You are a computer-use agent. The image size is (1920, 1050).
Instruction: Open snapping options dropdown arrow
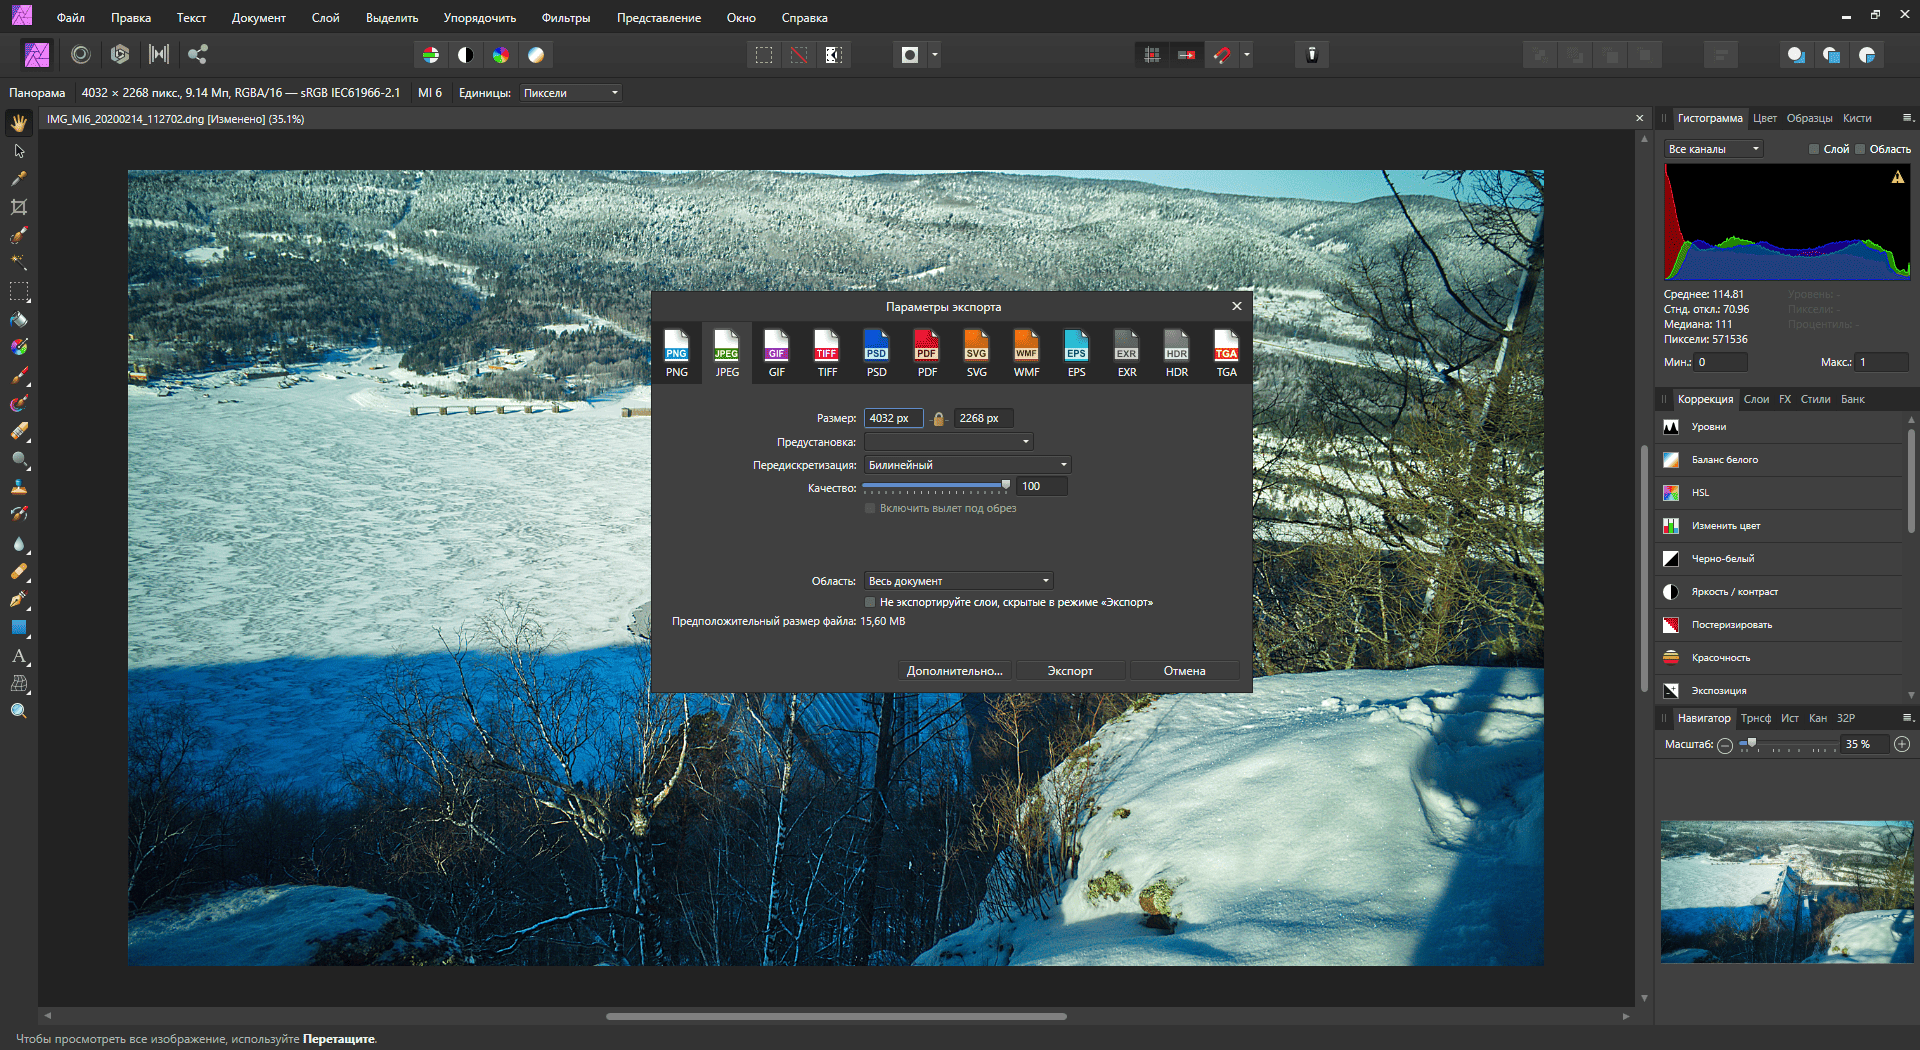click(x=1247, y=55)
